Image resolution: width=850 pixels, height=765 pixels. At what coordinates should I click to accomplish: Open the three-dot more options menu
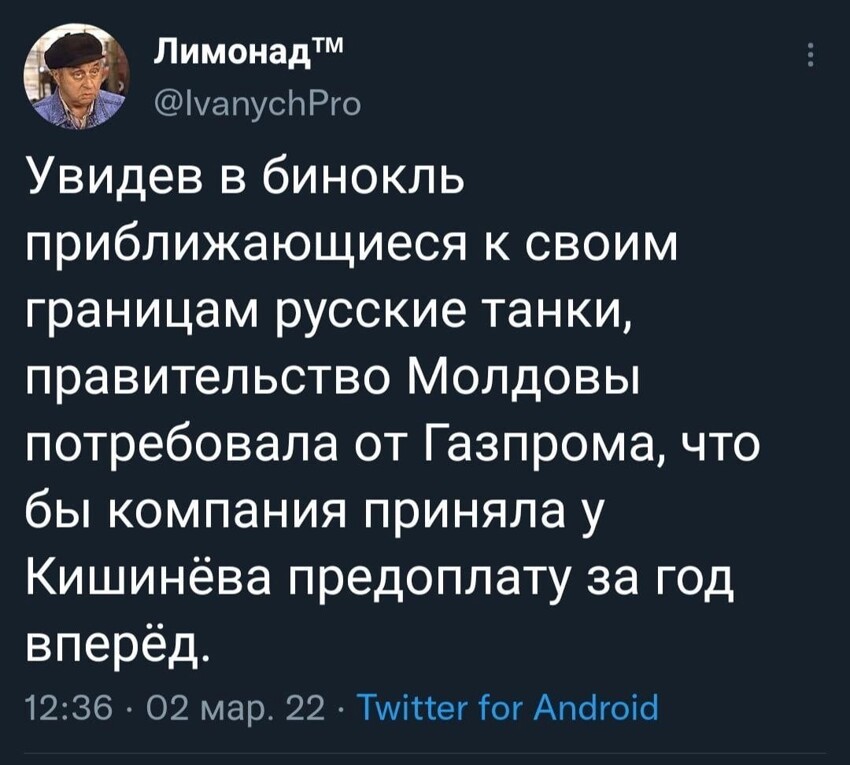click(x=811, y=55)
